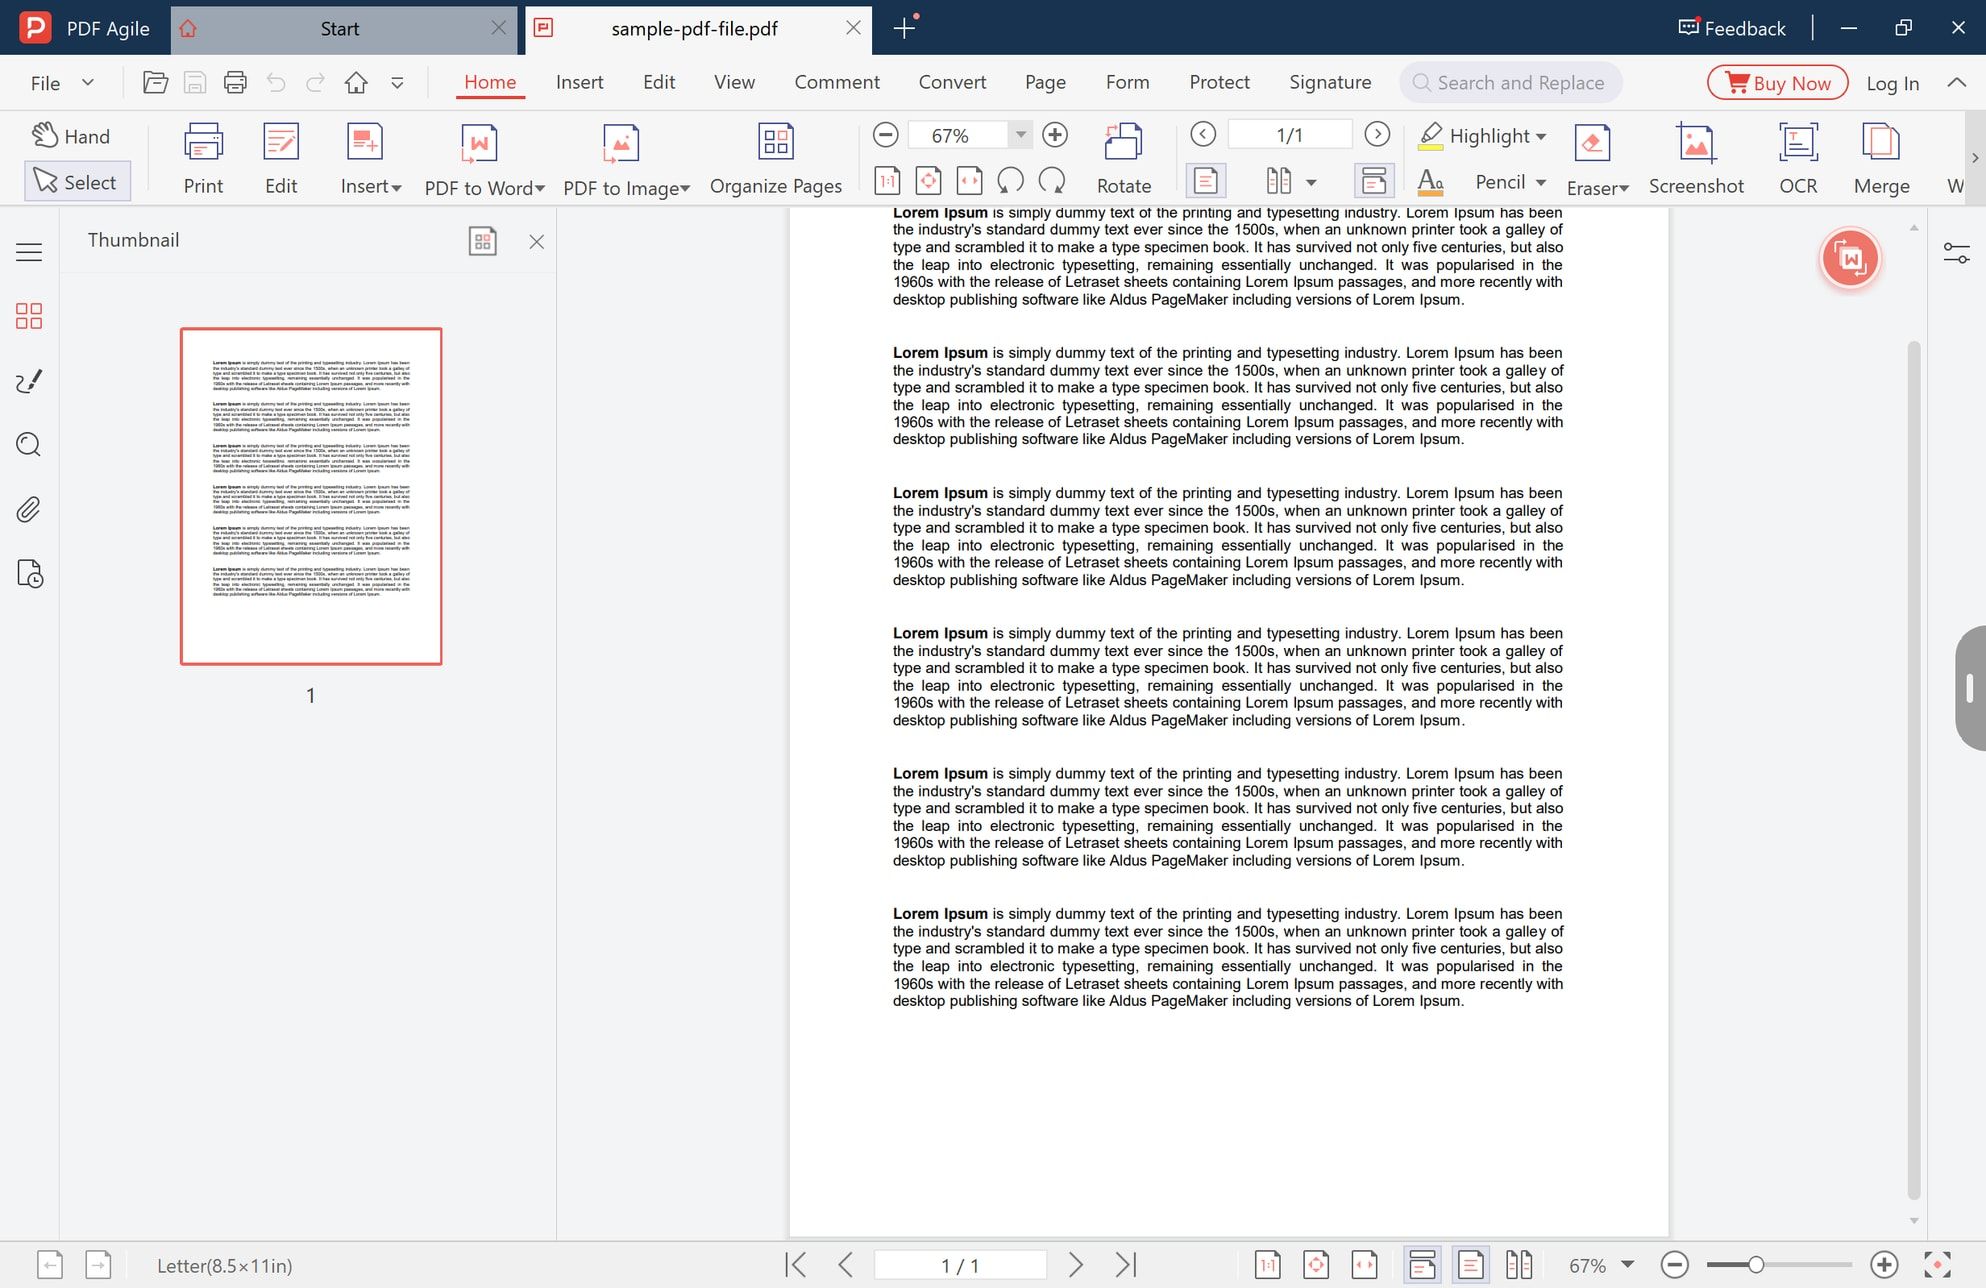Expand the PDF to Word dropdown
The image size is (1986, 1288).
(540, 189)
